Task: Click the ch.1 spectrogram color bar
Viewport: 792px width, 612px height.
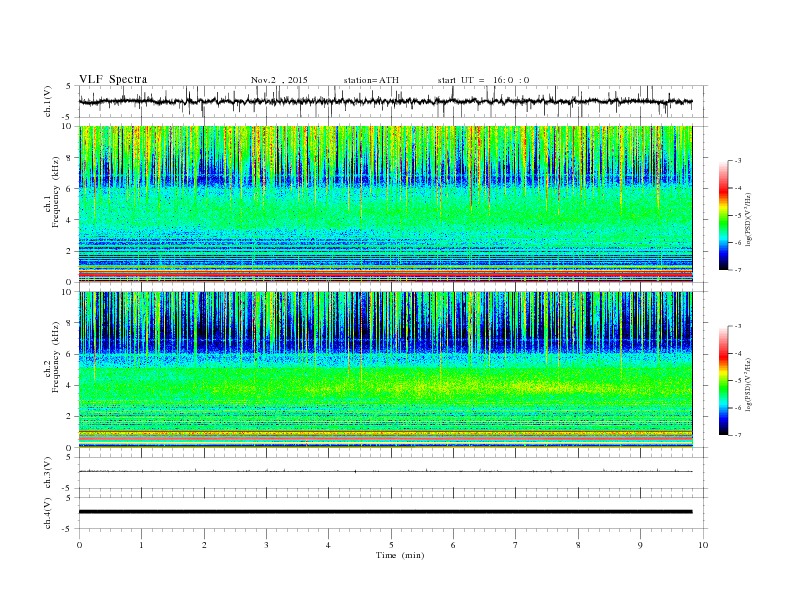Action: (724, 215)
